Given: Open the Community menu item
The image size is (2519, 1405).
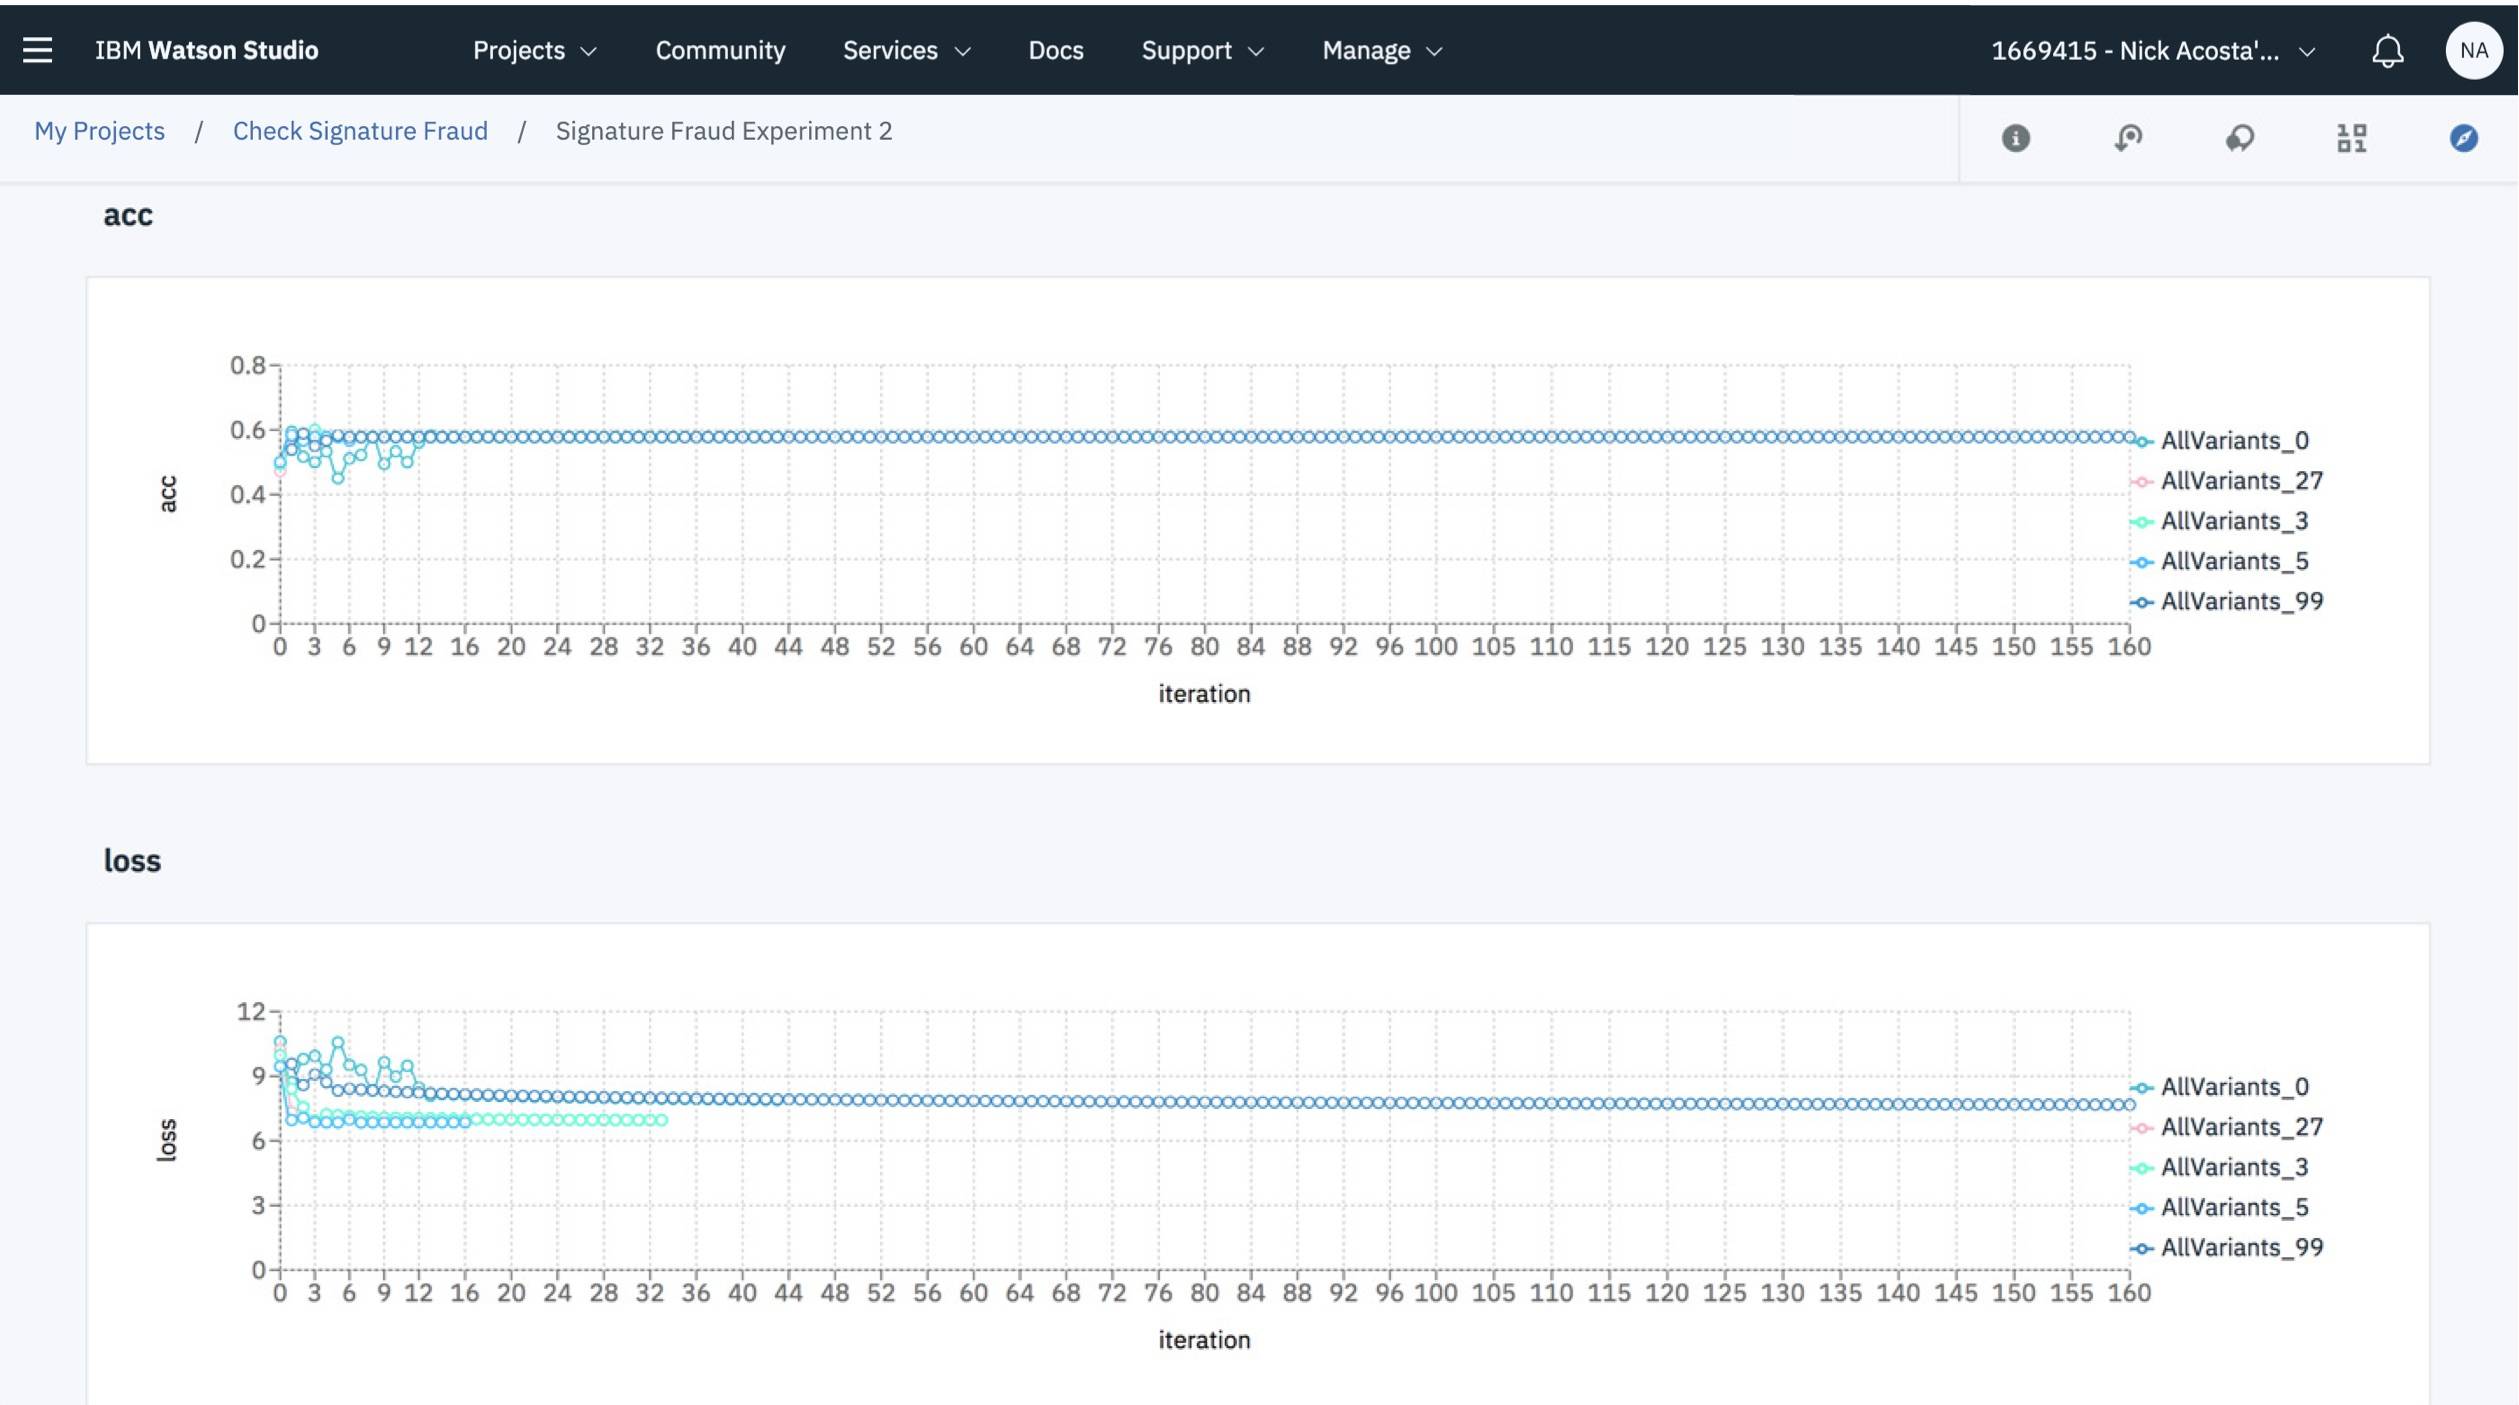Looking at the screenshot, I should [720, 50].
